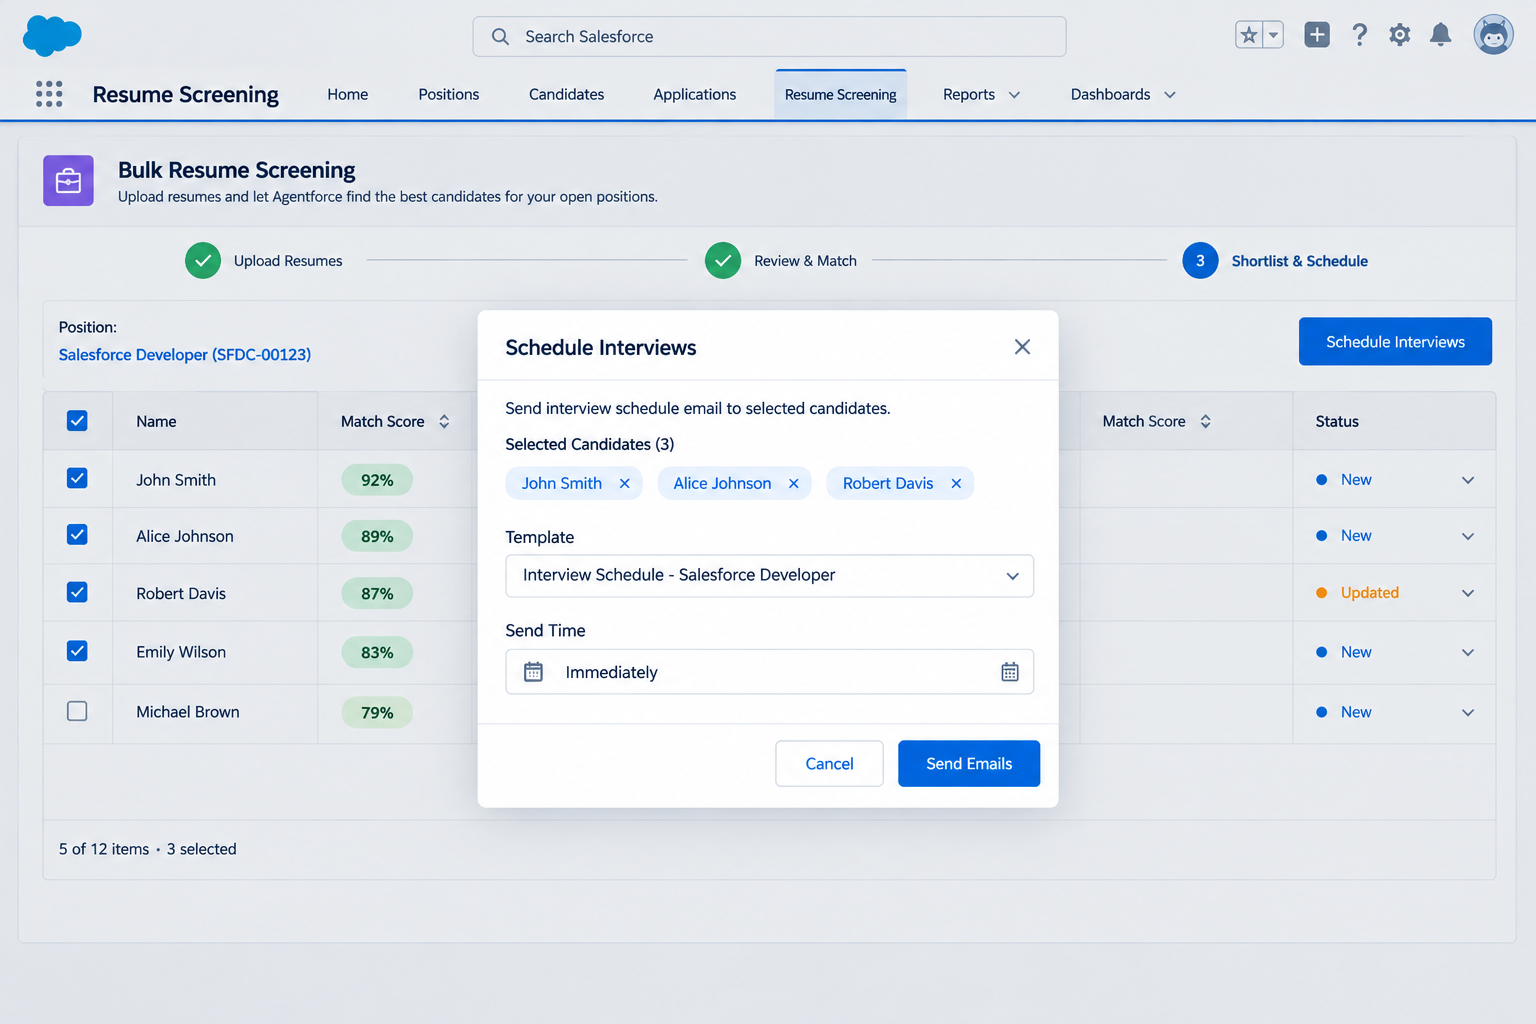Click the Upload Resumes completed step checkmark

pyautogui.click(x=203, y=261)
